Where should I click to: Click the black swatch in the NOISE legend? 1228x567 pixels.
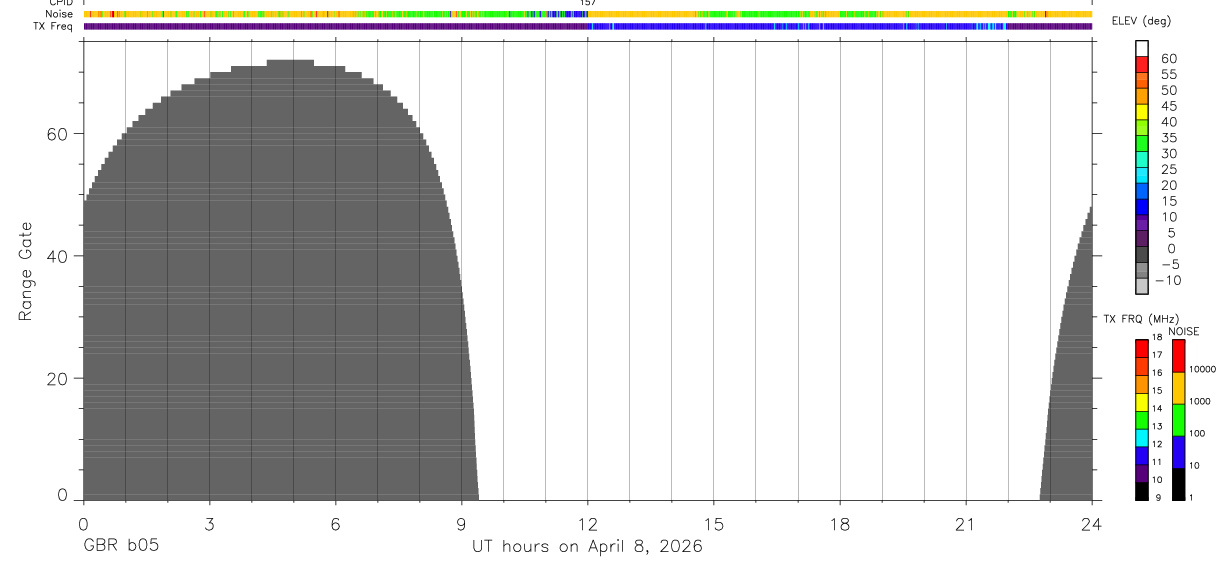point(1178,484)
